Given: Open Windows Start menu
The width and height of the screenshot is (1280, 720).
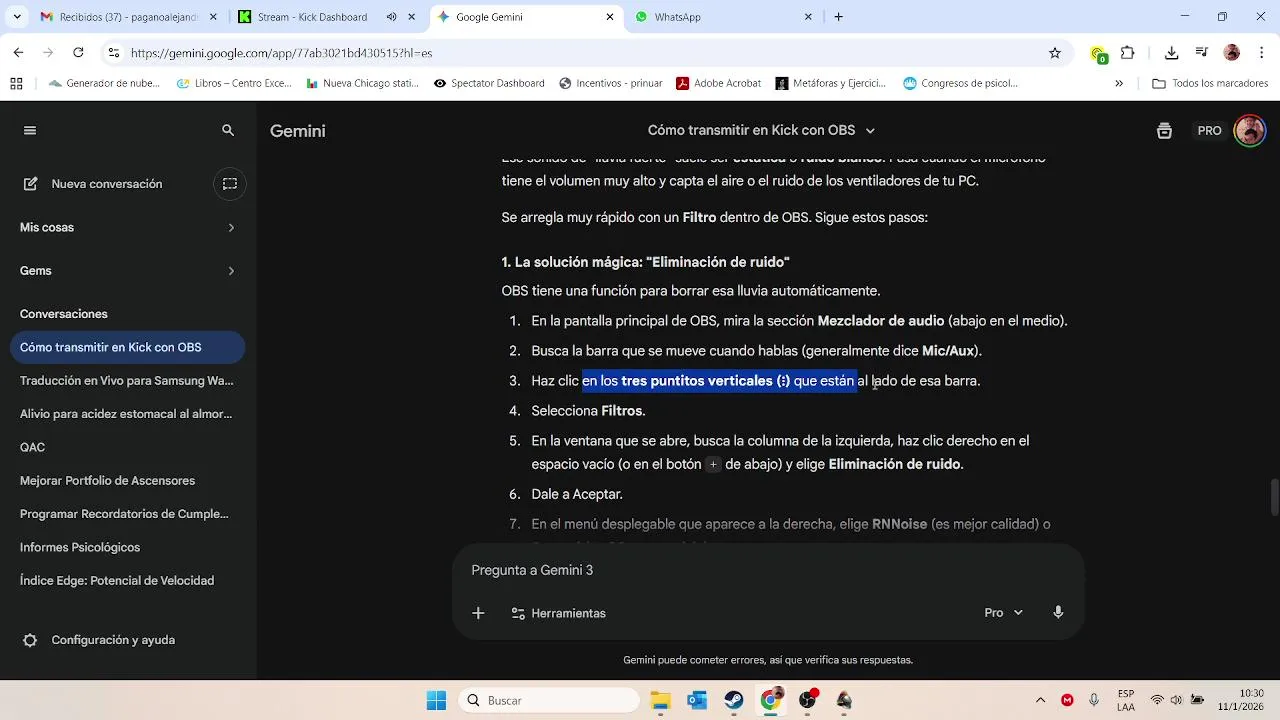Looking at the screenshot, I should (437, 701).
